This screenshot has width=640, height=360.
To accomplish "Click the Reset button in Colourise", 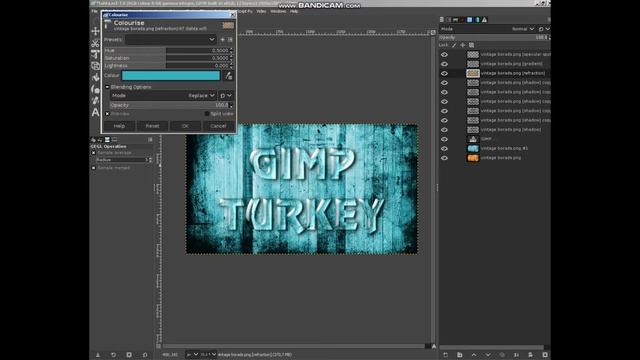I will coord(152,126).
